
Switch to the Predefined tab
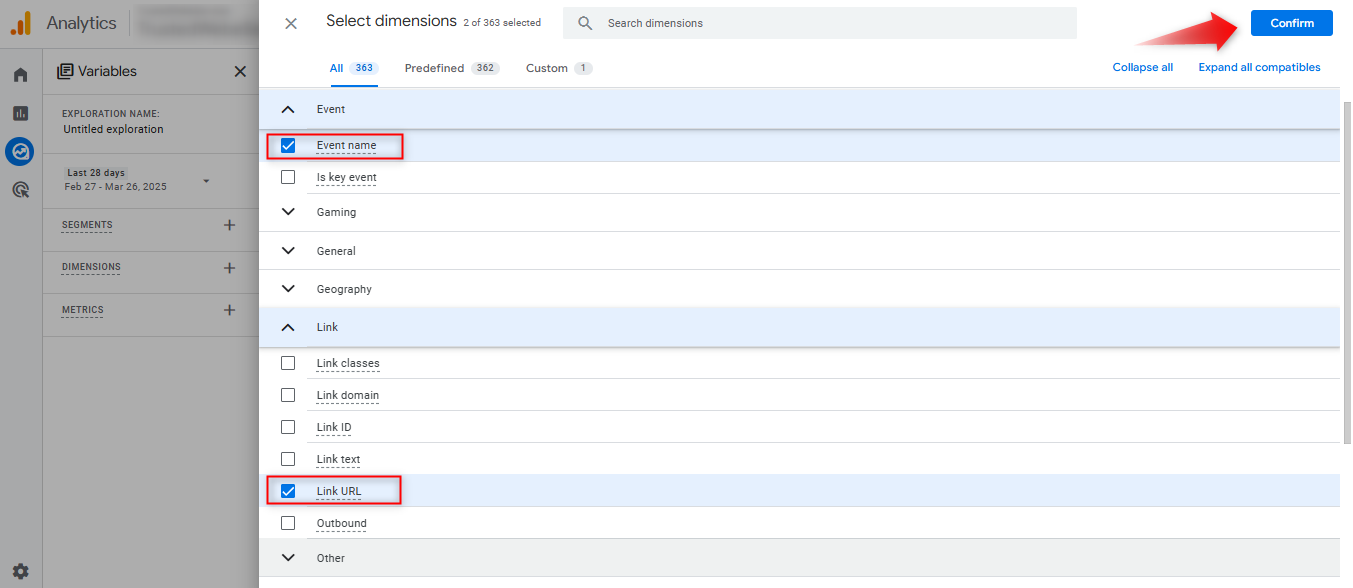pos(451,68)
